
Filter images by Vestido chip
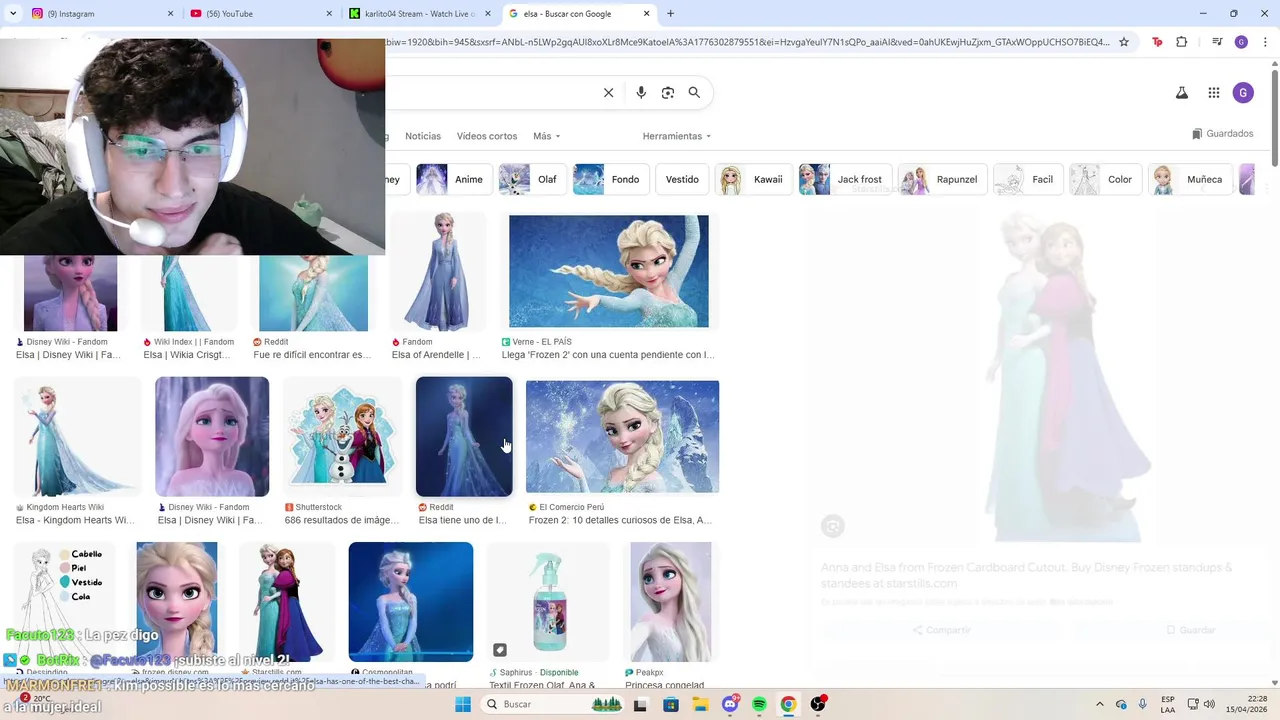[x=682, y=180]
